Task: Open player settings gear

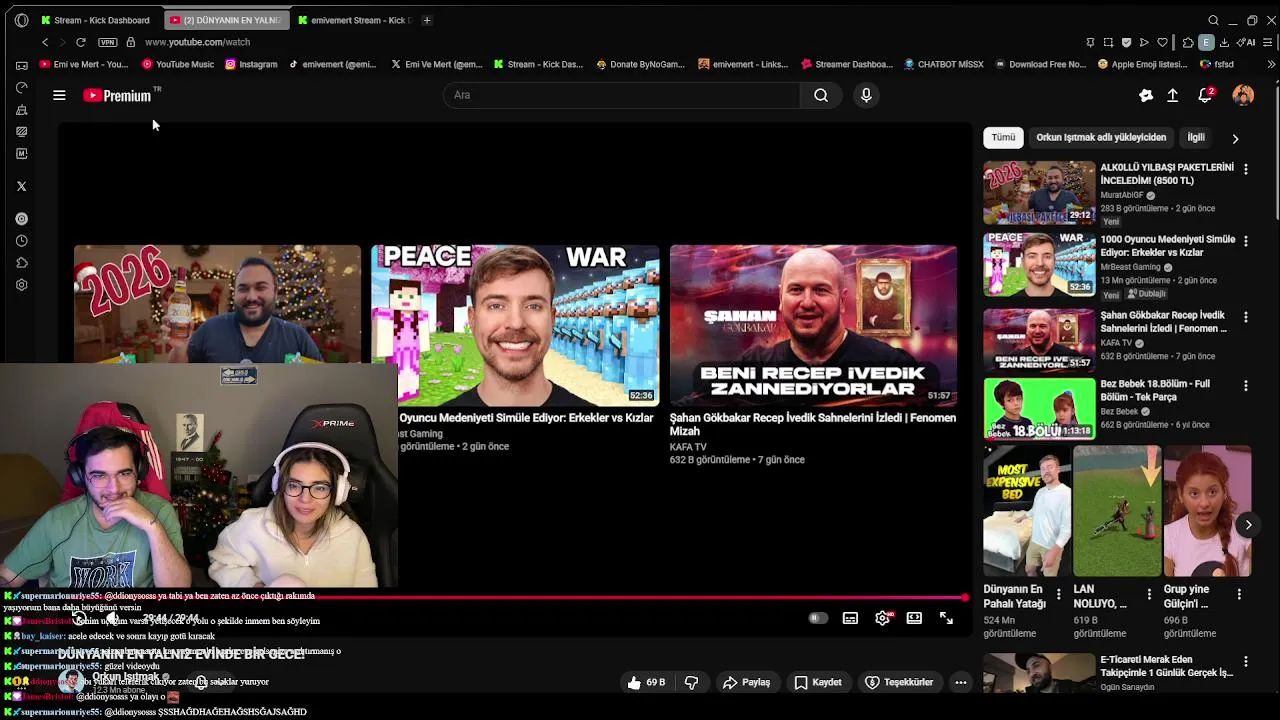Action: (882, 618)
